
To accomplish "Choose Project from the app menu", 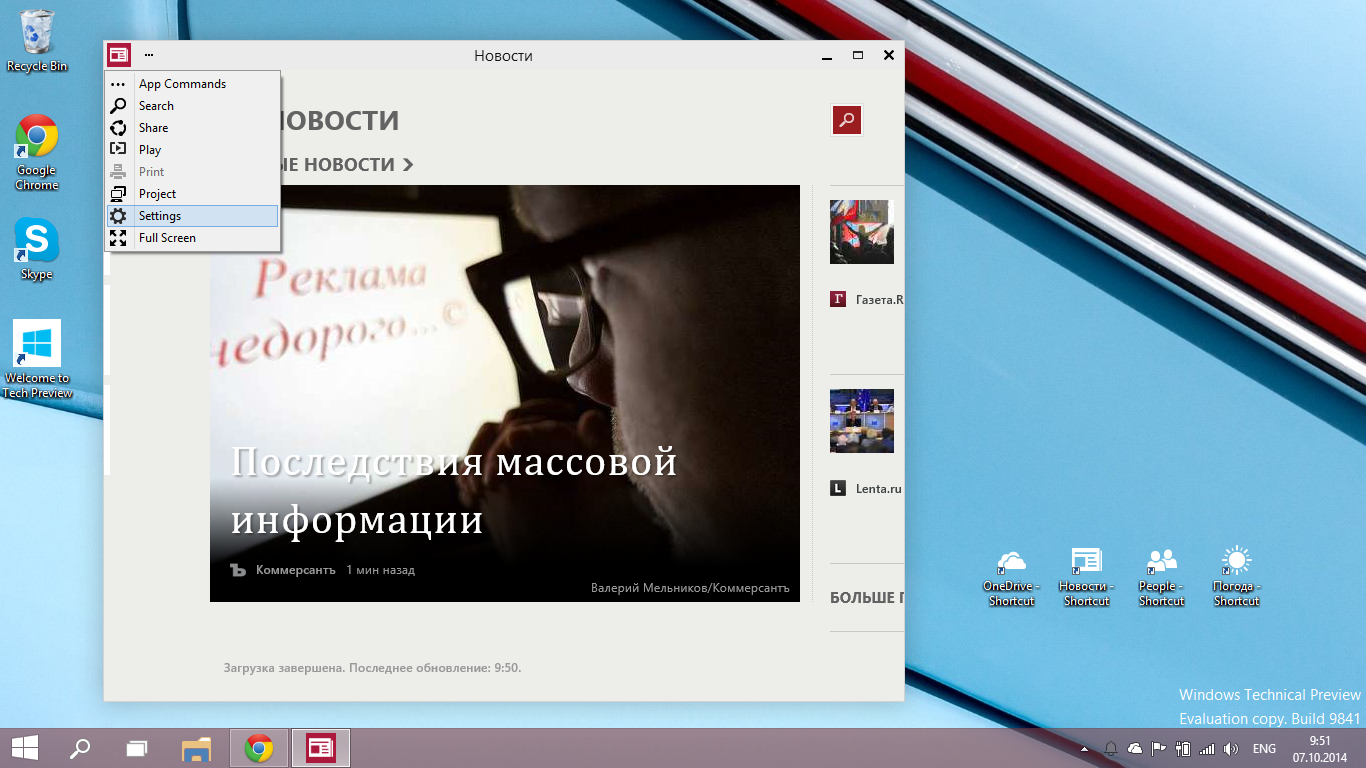I will [157, 194].
